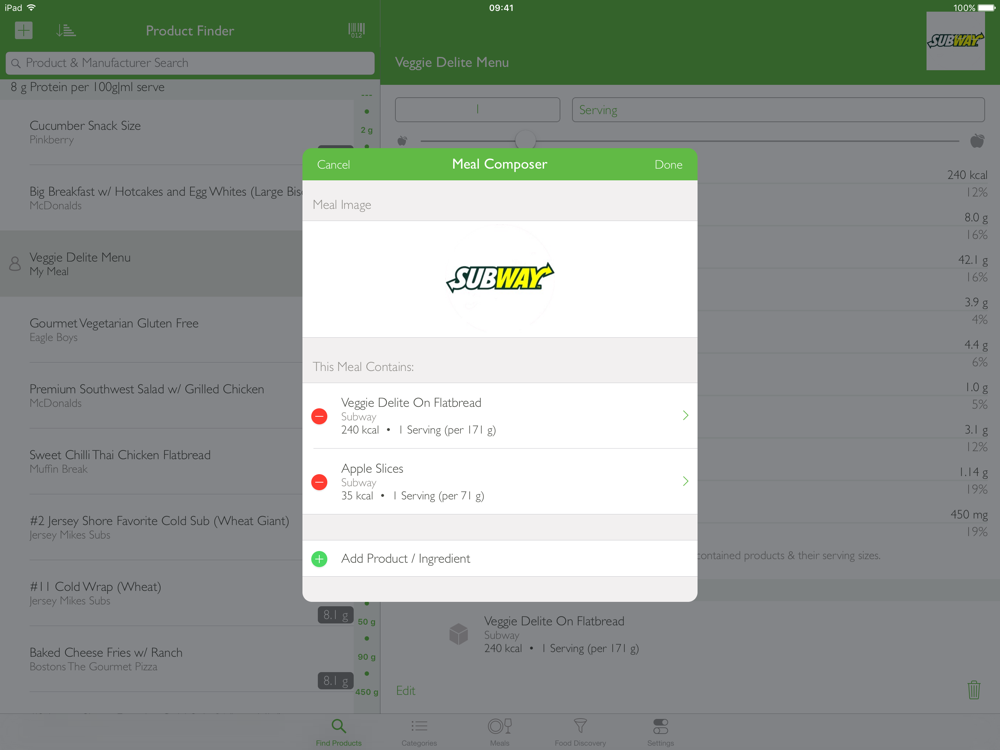Viewport: 1000px width, 750px height.
Task: Select Cucumber Snack Size Pinkberry item
Action: click(177, 132)
